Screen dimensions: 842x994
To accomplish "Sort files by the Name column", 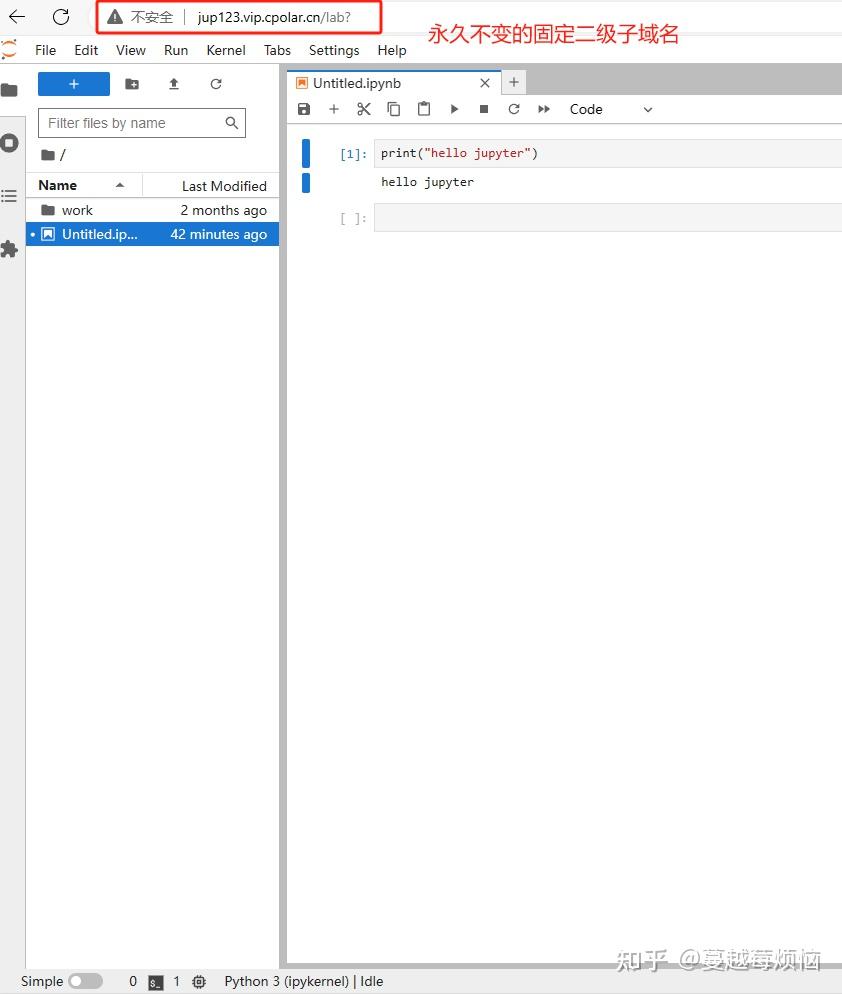I will coord(84,185).
